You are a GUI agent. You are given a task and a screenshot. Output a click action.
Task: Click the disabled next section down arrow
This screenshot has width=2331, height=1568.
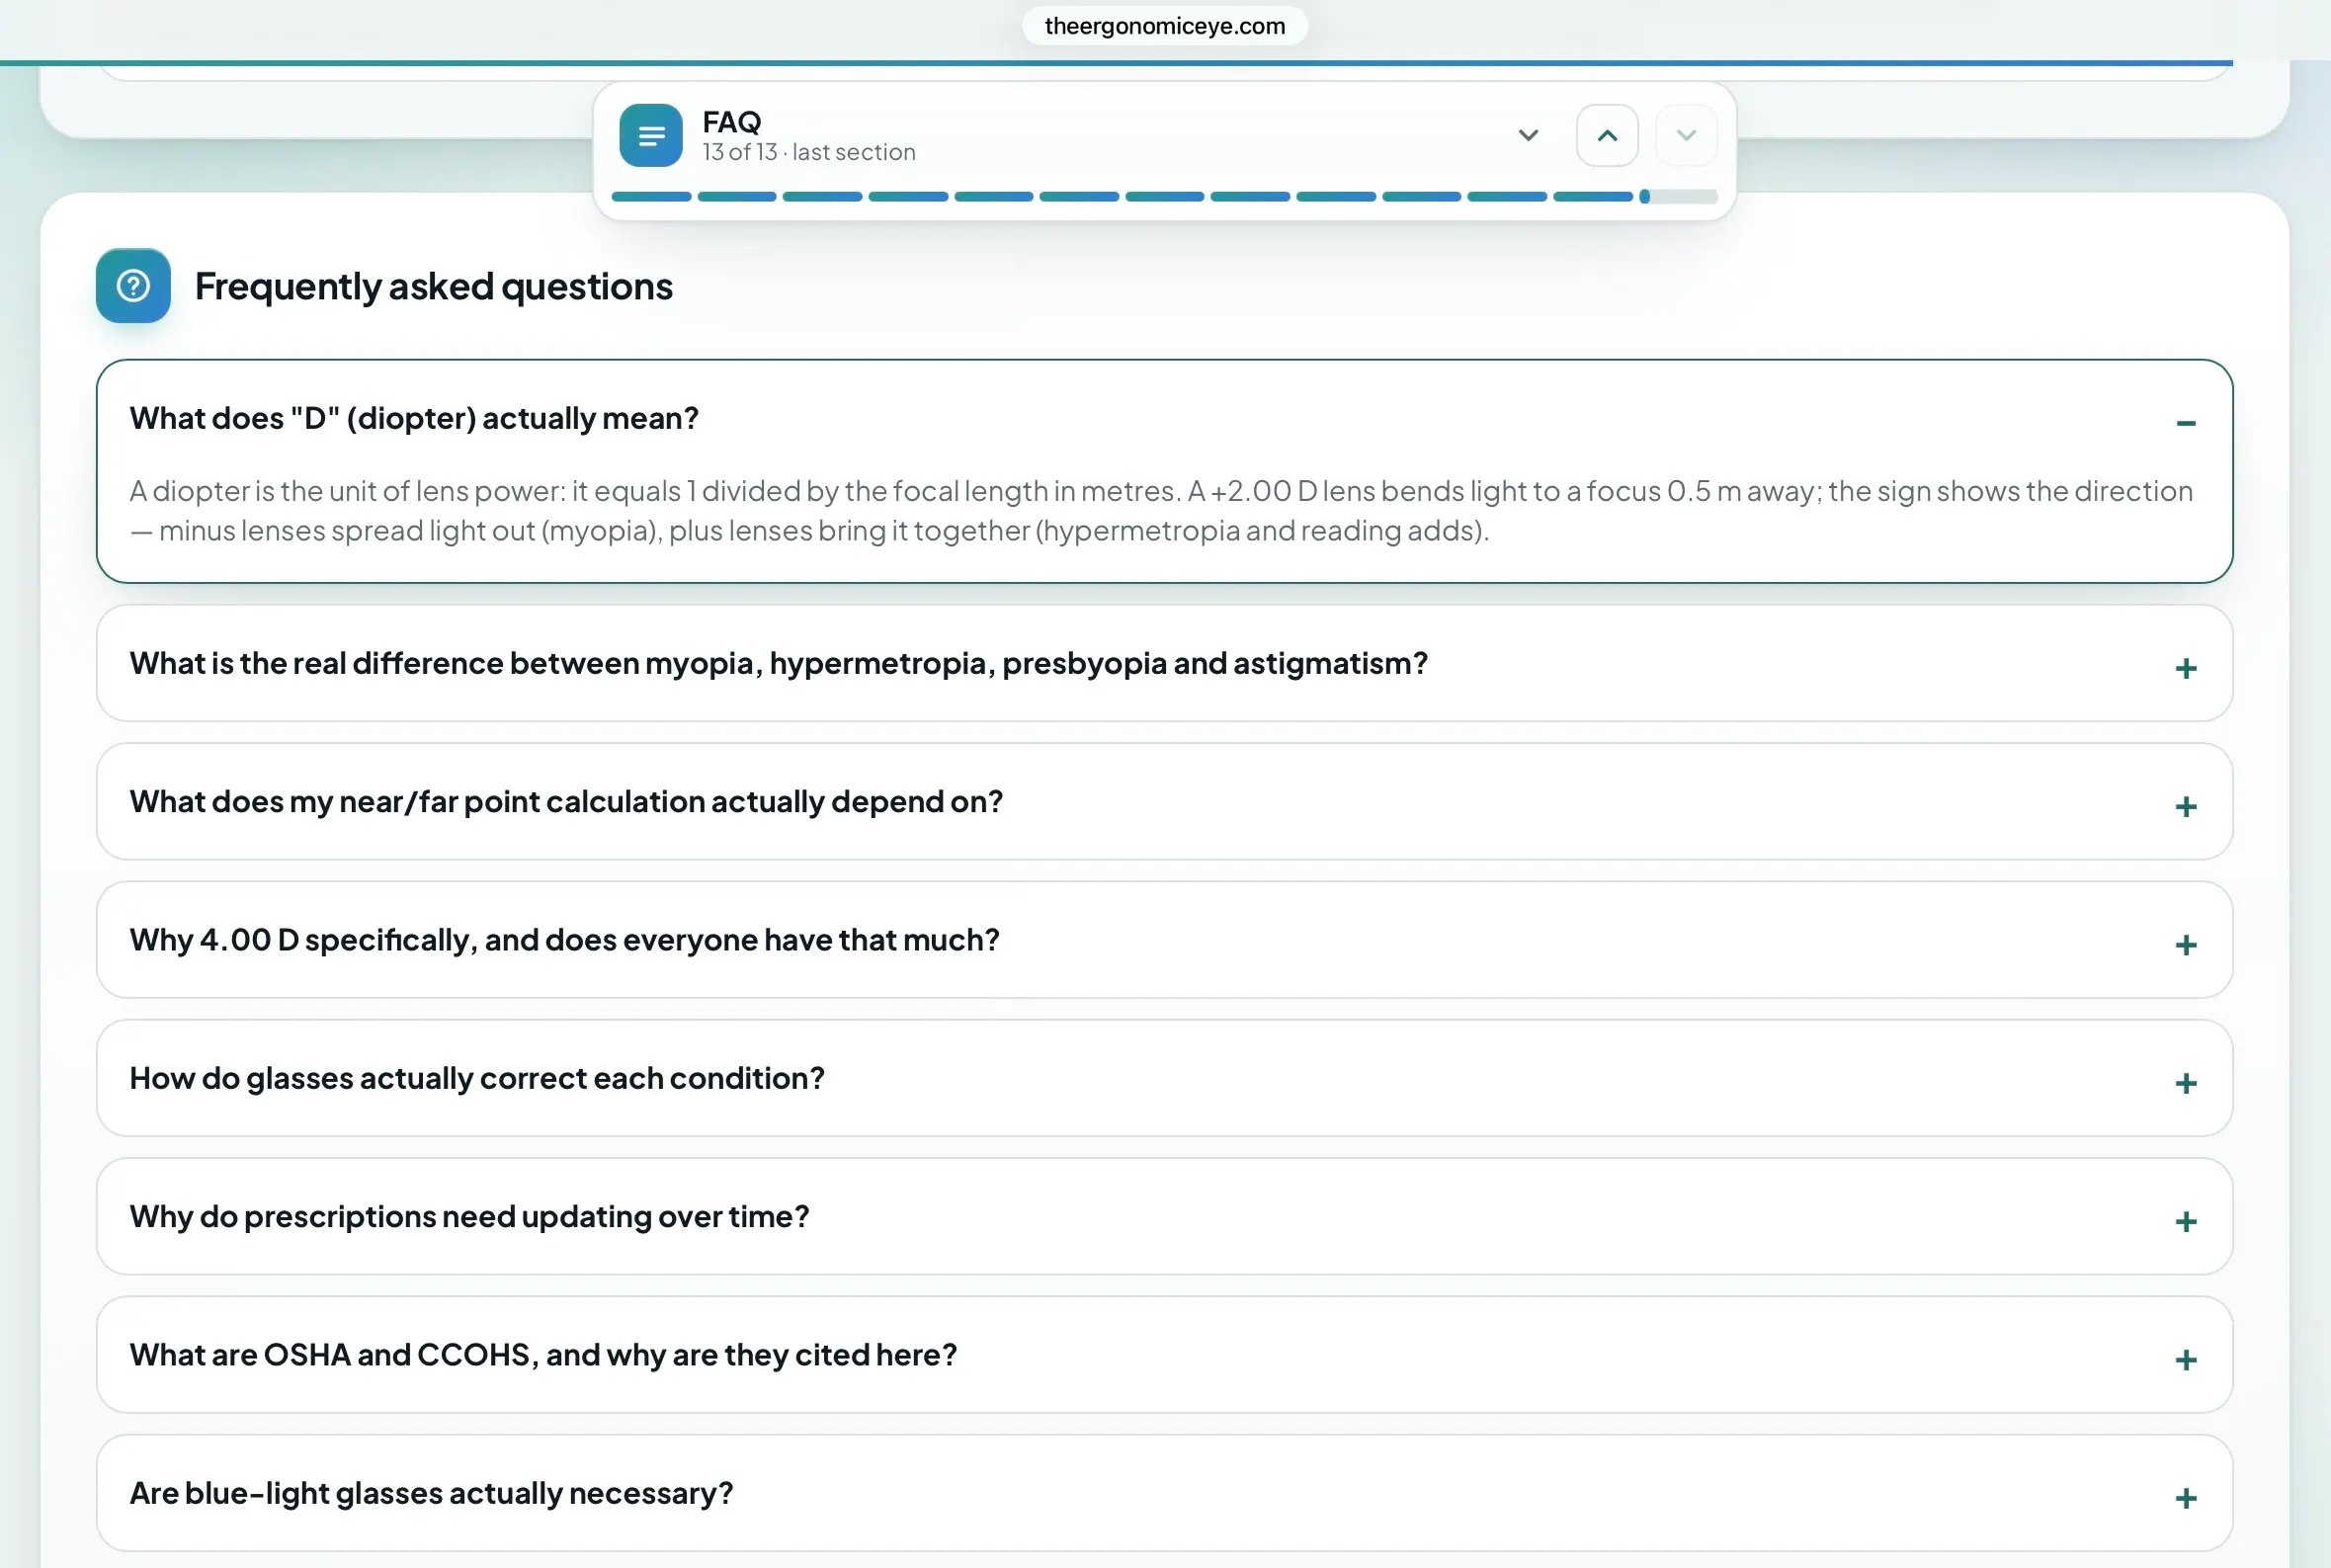(1686, 135)
